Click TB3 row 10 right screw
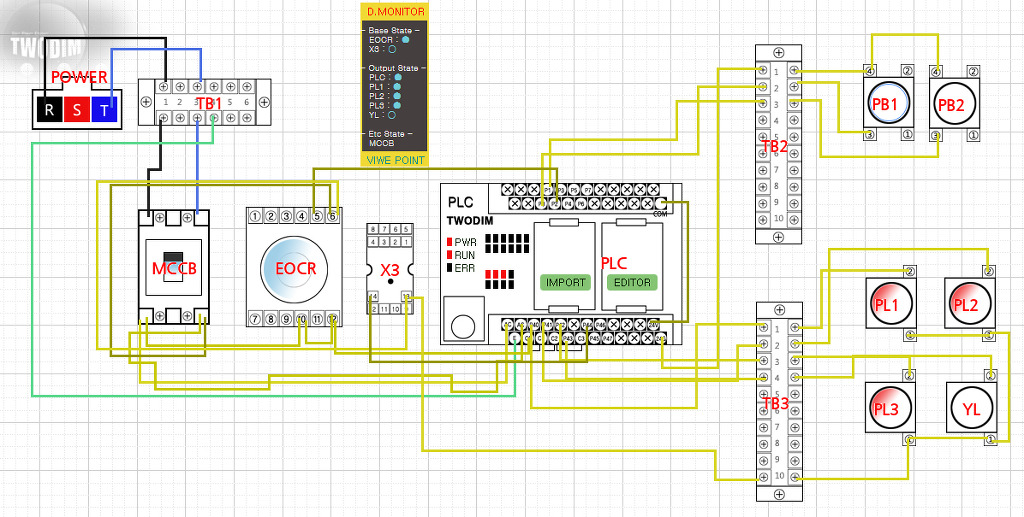Image resolution: width=1024 pixels, height=517 pixels. coord(794,477)
